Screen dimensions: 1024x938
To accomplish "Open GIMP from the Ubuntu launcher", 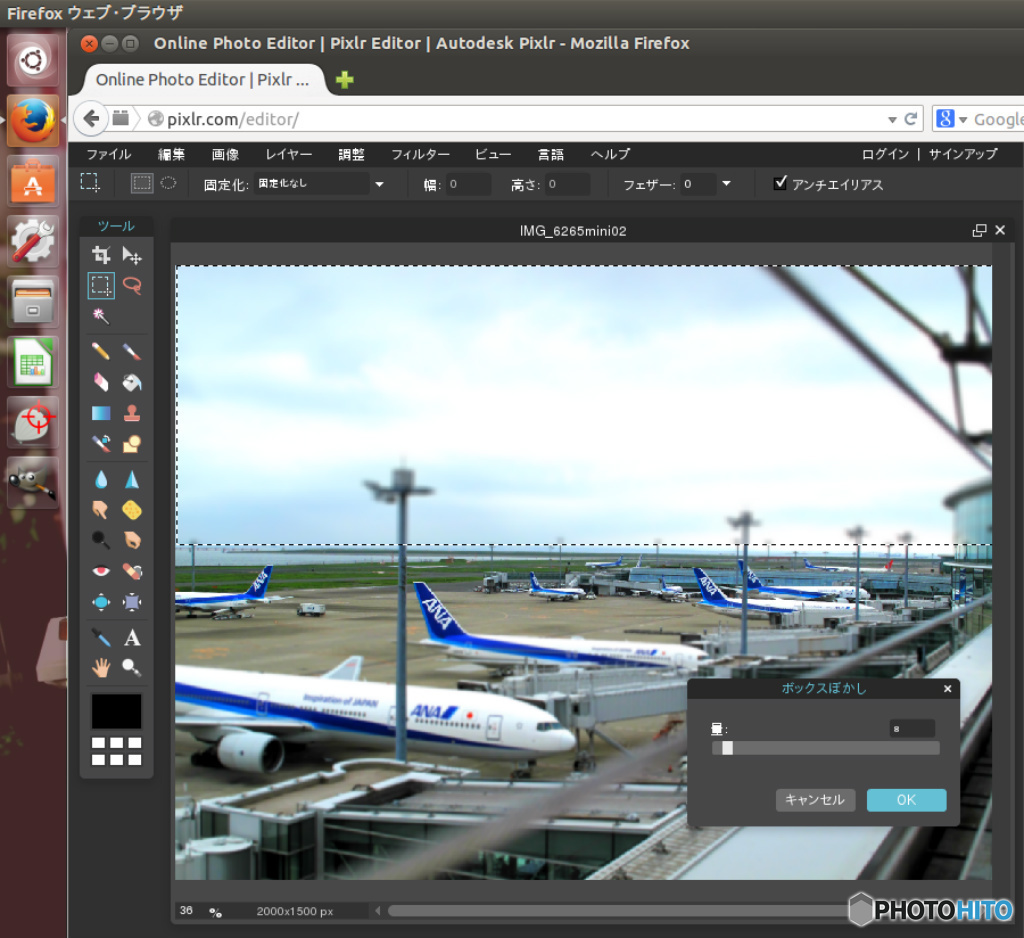I will point(33,483).
